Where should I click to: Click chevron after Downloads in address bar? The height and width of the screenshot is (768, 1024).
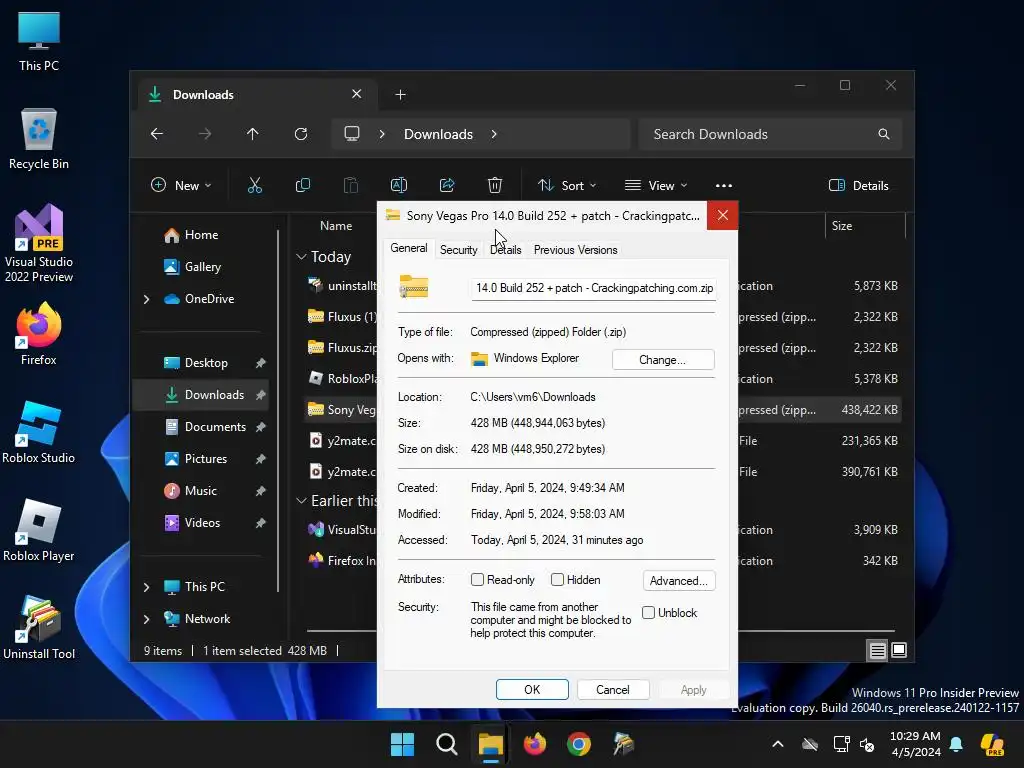pyautogui.click(x=494, y=134)
